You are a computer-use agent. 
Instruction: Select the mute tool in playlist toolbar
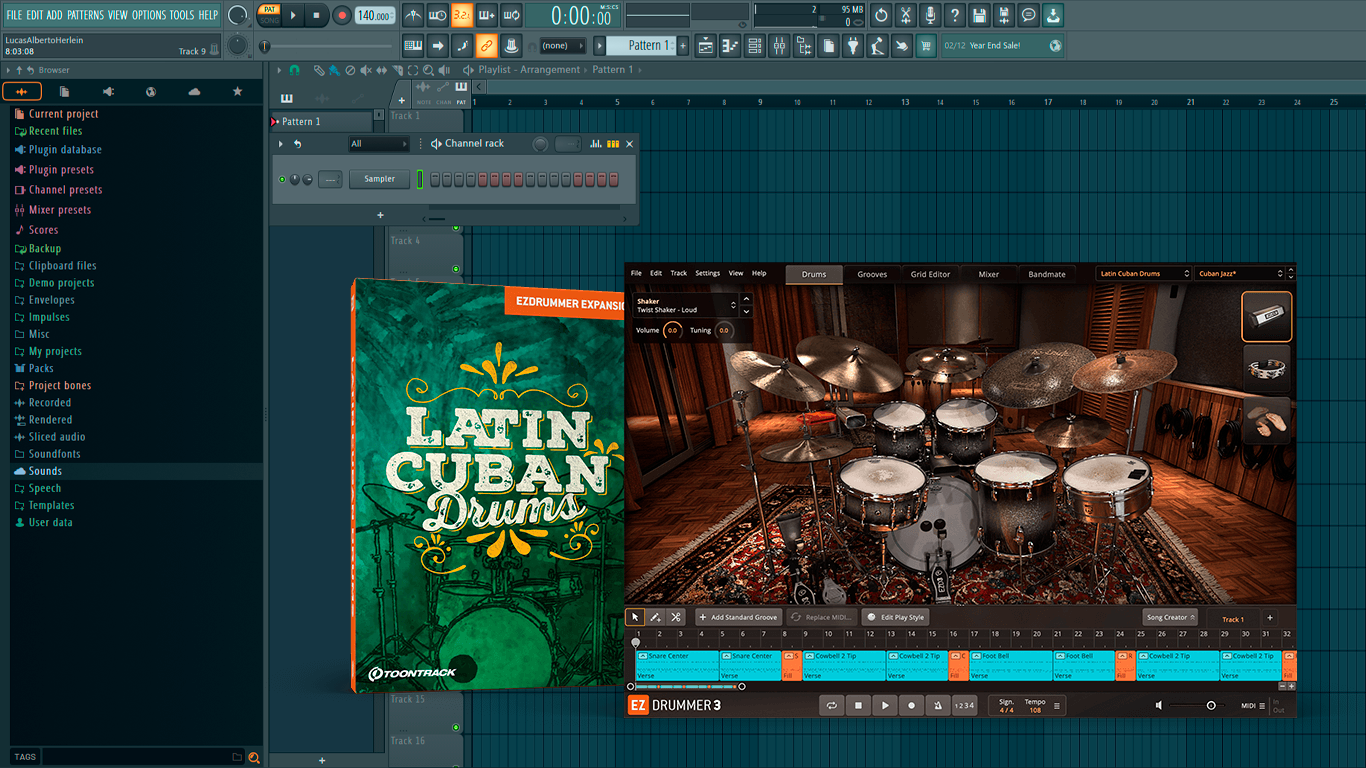[x=365, y=70]
